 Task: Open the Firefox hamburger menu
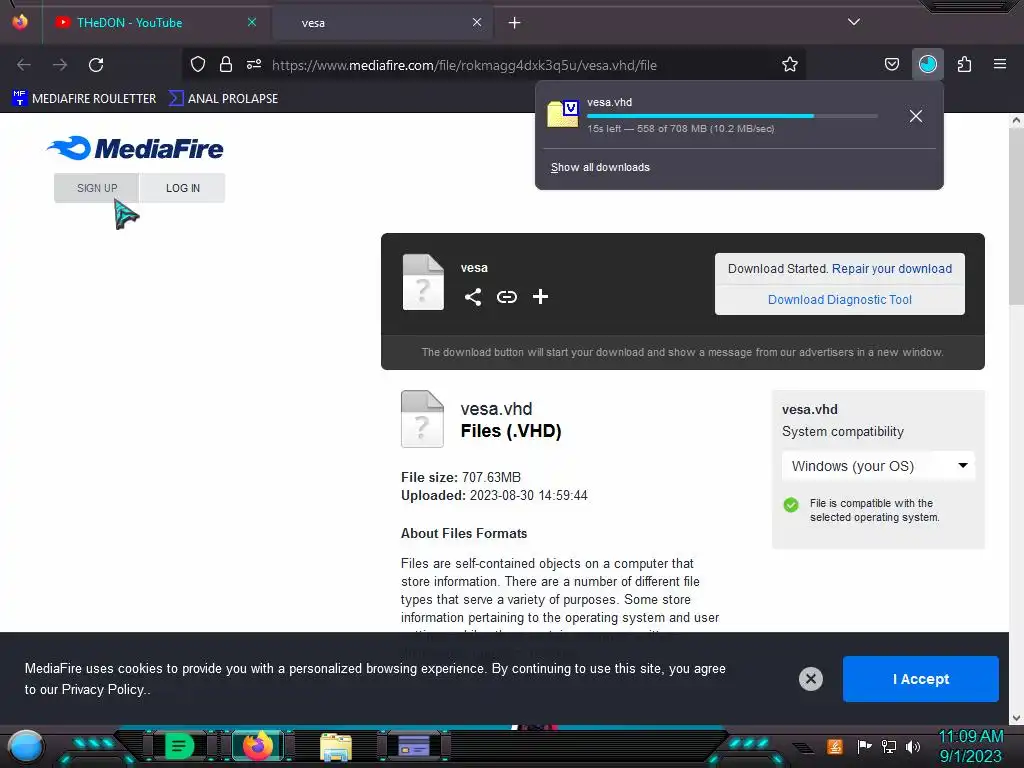point(999,64)
